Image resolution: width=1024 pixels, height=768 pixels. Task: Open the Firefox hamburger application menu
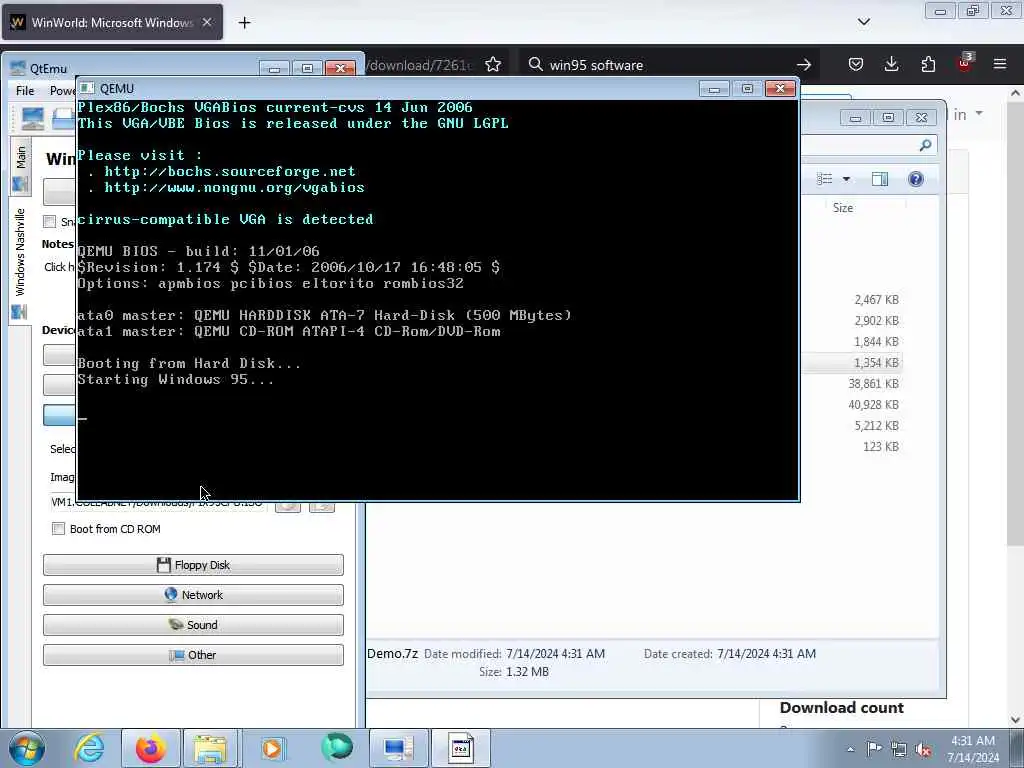click(x=1000, y=64)
